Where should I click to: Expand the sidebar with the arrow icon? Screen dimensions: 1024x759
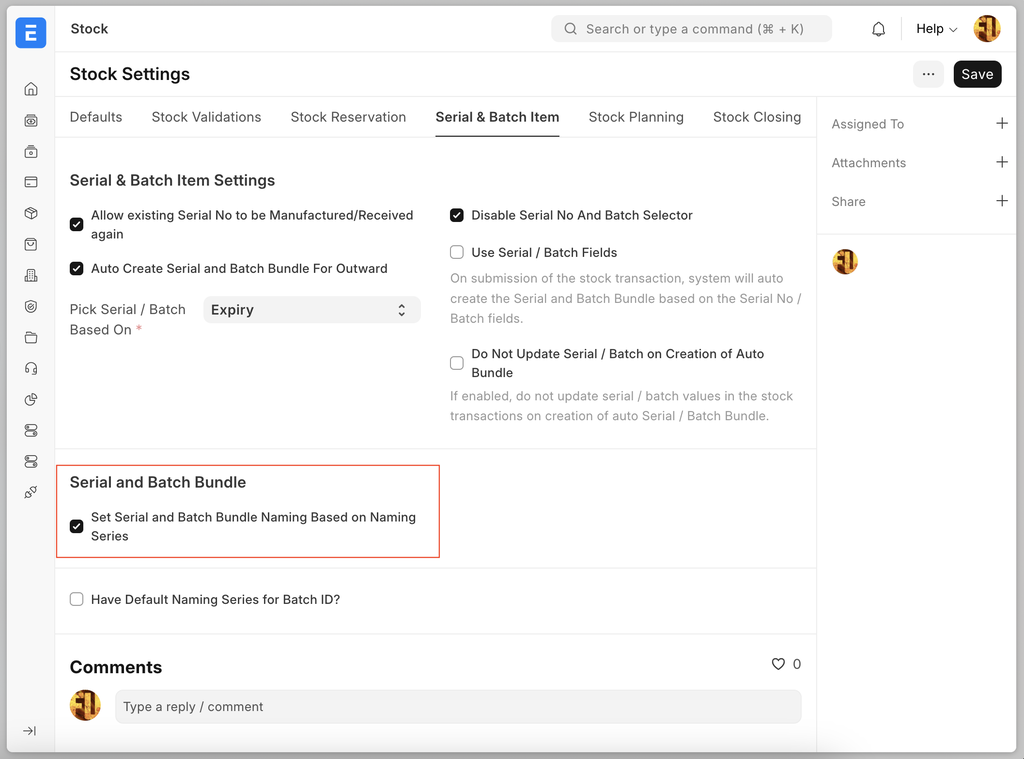(30, 731)
